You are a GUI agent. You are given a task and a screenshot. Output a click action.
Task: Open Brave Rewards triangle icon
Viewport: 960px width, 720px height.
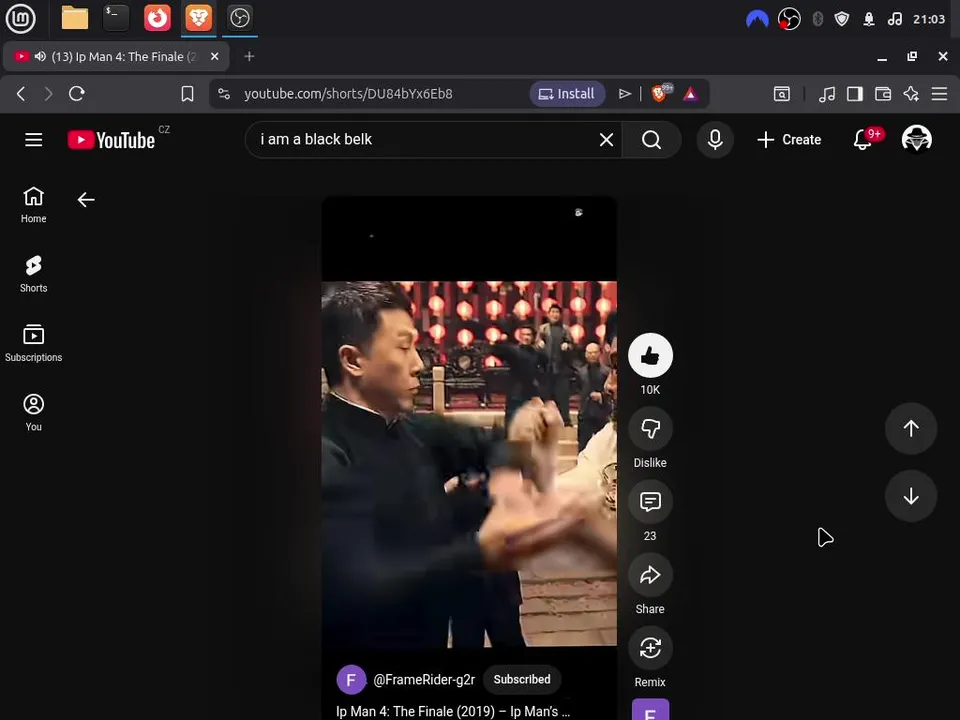[690, 94]
